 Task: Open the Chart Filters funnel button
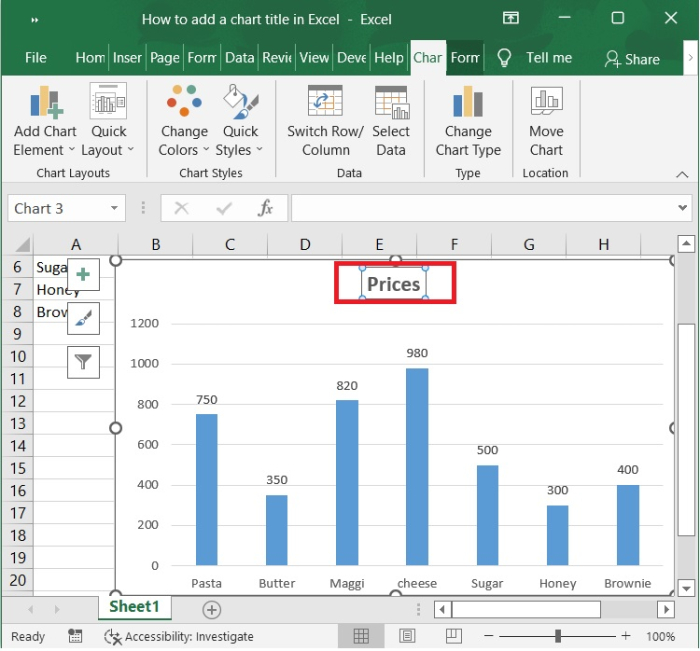(84, 362)
